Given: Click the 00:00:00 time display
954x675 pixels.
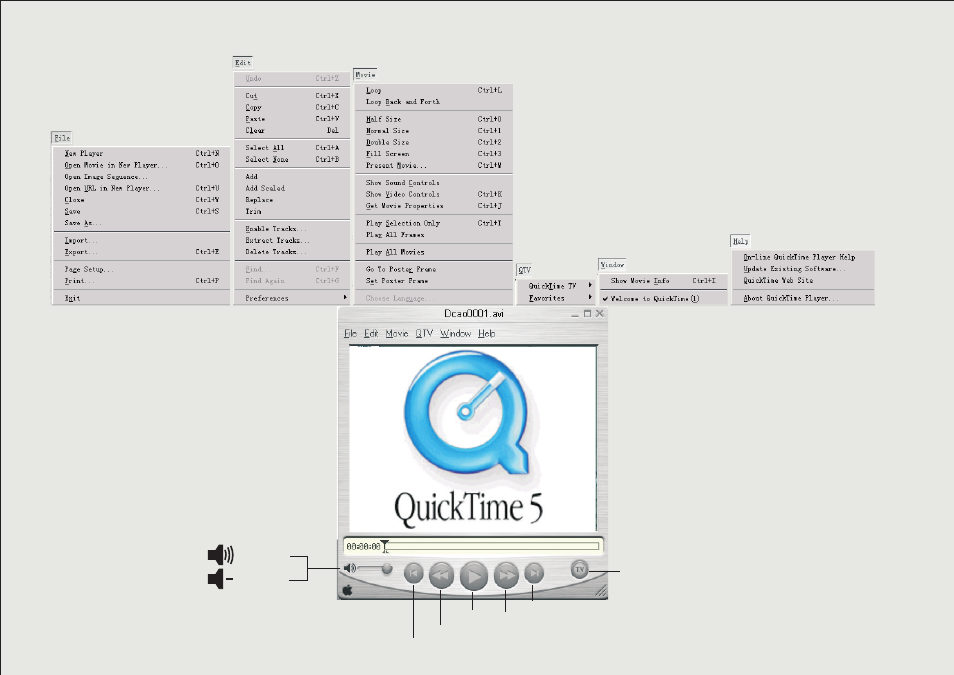Looking at the screenshot, I should point(363,547).
